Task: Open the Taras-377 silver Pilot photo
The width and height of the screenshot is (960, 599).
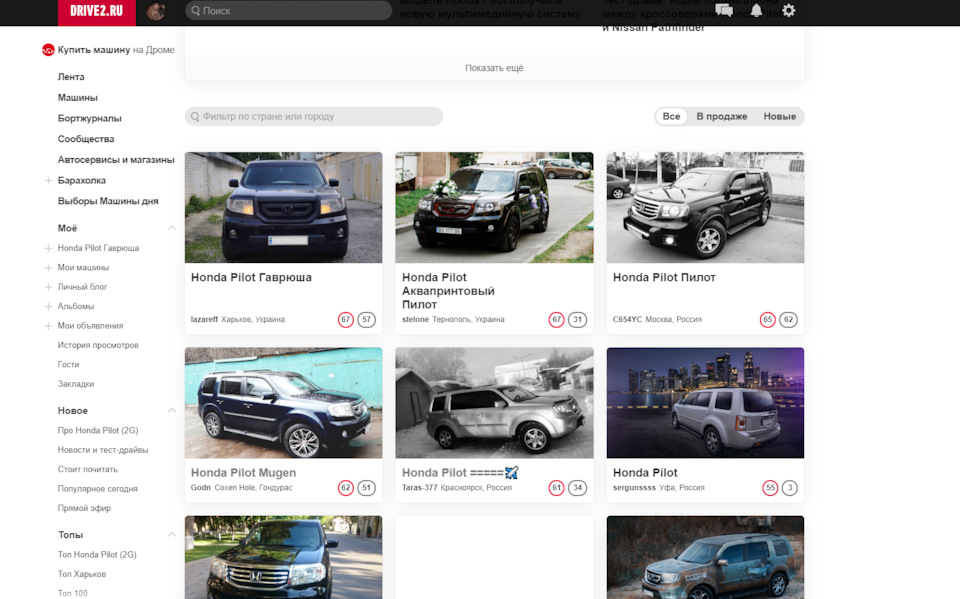Action: coord(494,403)
